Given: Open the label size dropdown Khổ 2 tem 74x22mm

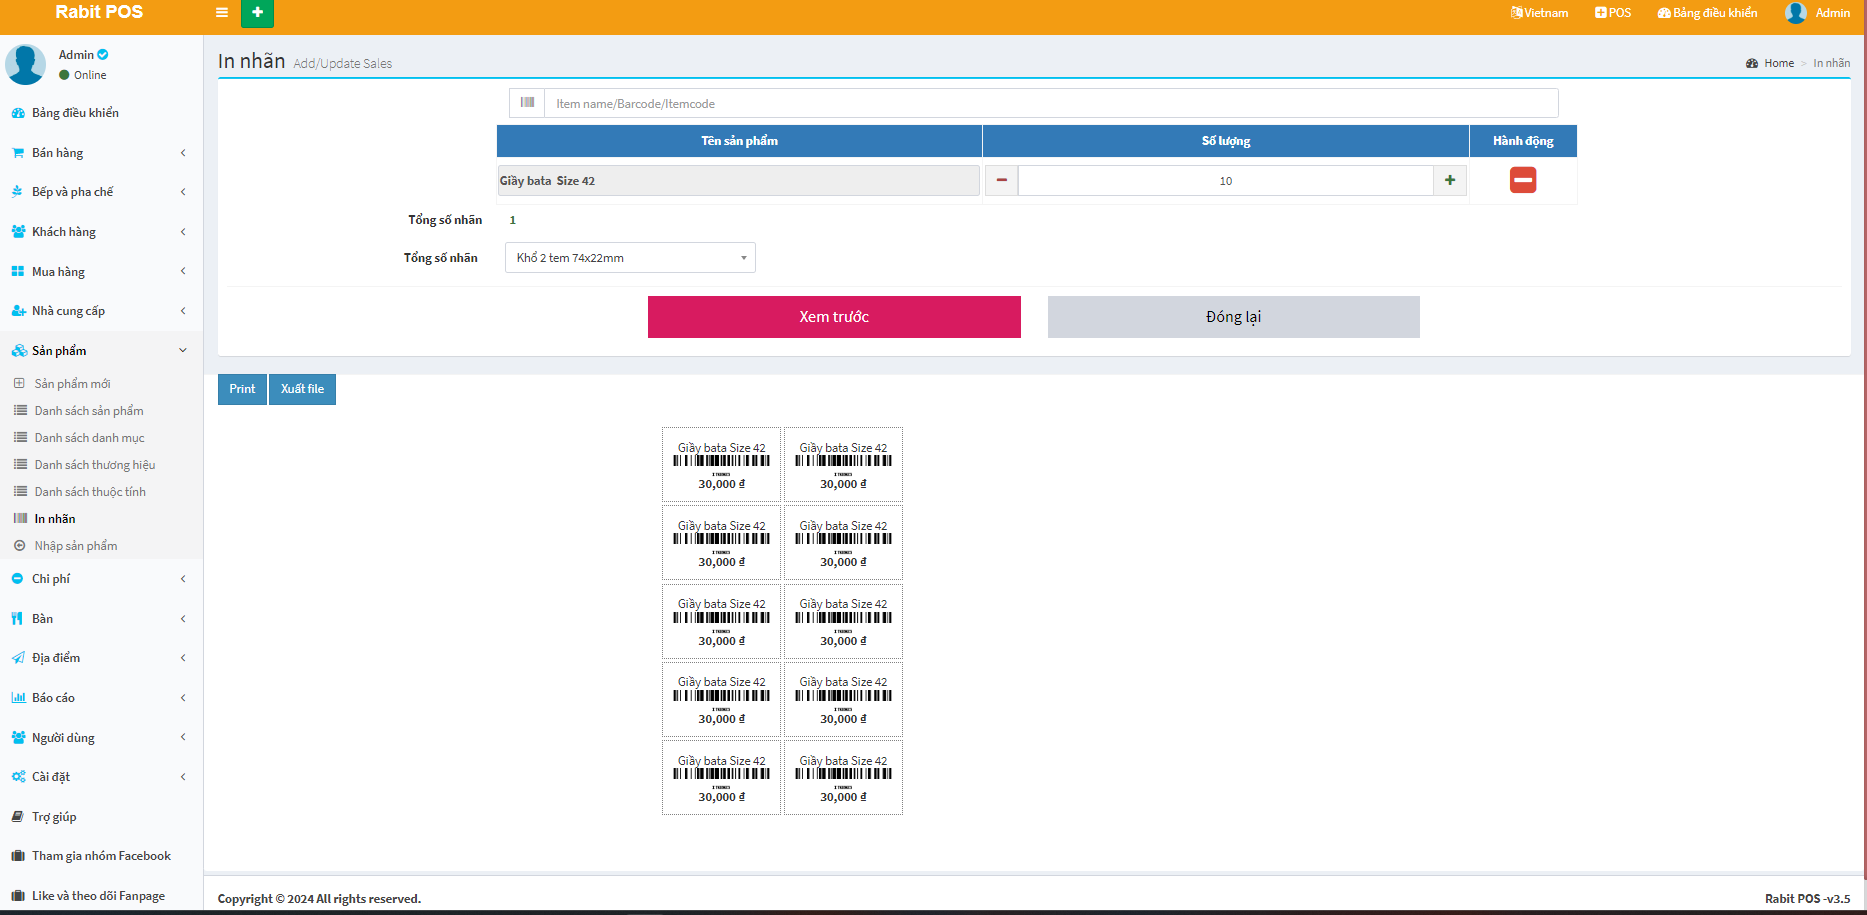Looking at the screenshot, I should [x=630, y=258].
